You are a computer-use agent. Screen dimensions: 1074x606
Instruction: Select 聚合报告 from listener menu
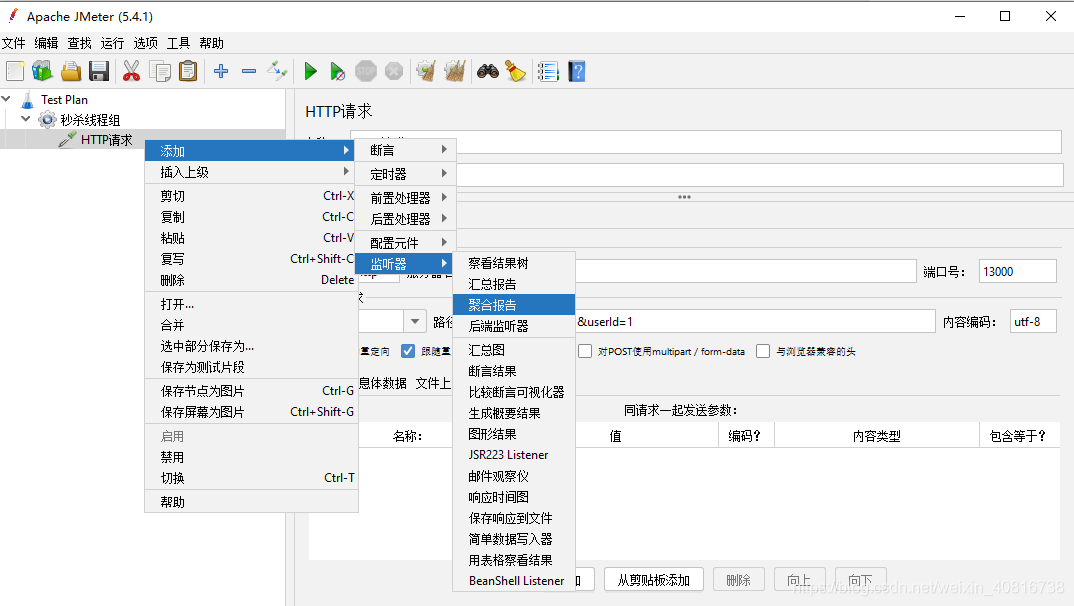(x=514, y=305)
